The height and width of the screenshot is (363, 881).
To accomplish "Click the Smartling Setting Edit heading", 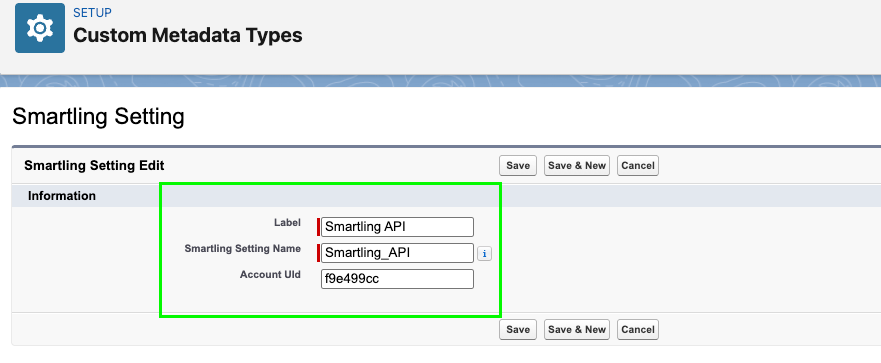I will 94,166.
